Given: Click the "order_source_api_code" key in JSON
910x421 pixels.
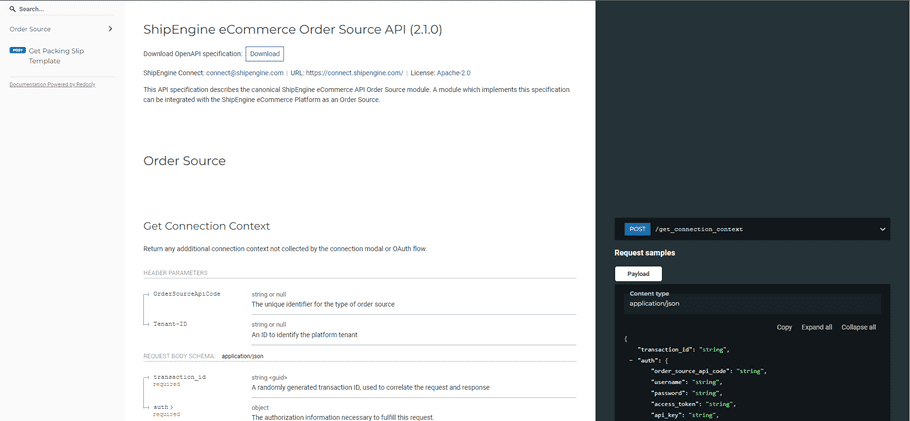Looking at the screenshot, I should pyautogui.click(x=690, y=371).
